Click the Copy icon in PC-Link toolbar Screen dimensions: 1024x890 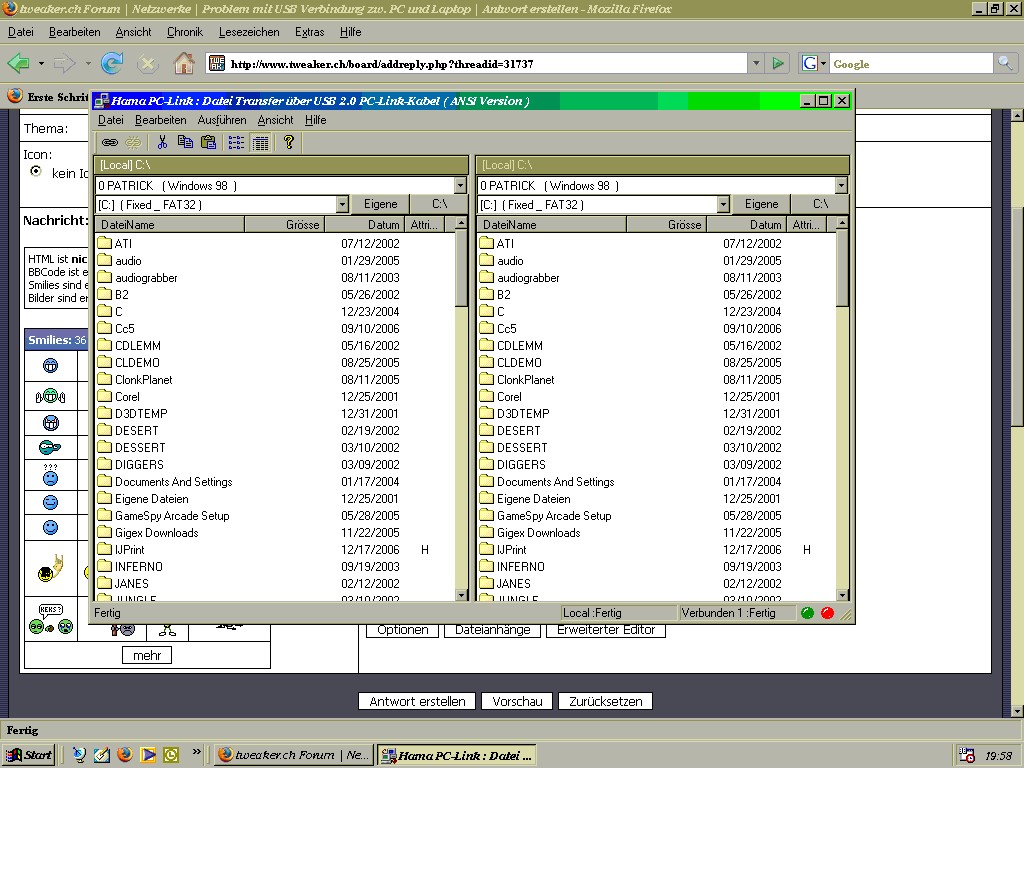185,142
